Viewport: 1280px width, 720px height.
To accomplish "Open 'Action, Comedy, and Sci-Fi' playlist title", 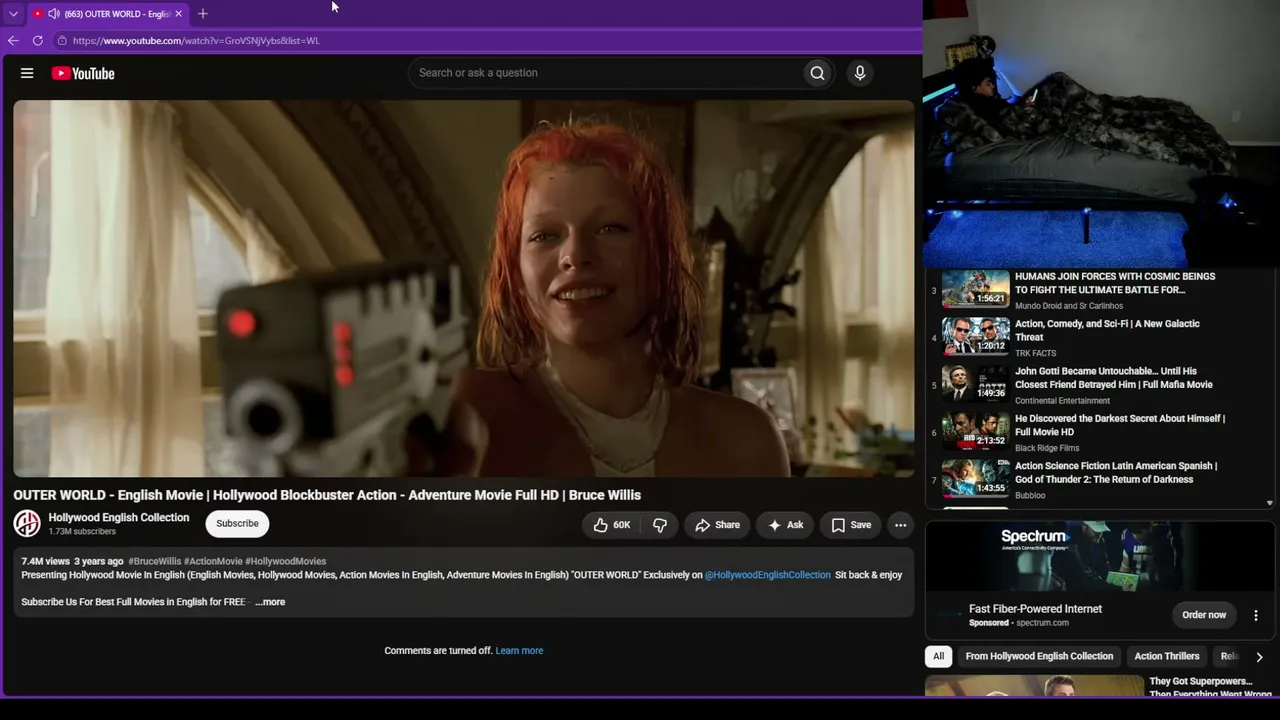I will [x=1107, y=330].
